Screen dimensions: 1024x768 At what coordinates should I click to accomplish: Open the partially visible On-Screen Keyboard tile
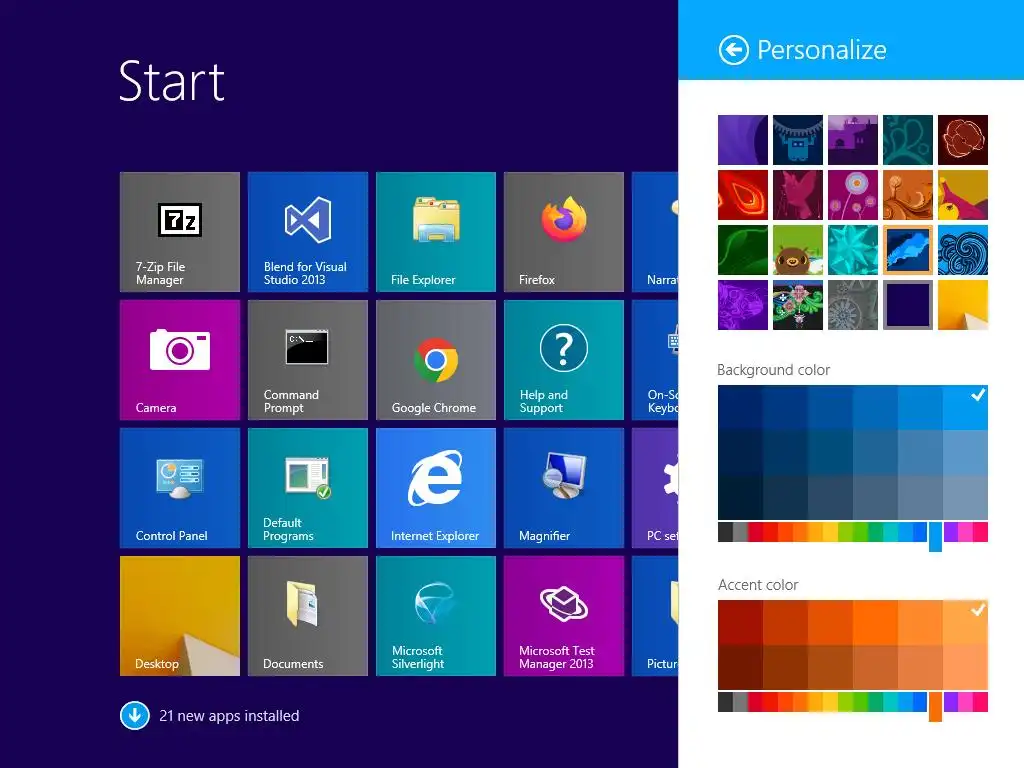[x=655, y=360]
